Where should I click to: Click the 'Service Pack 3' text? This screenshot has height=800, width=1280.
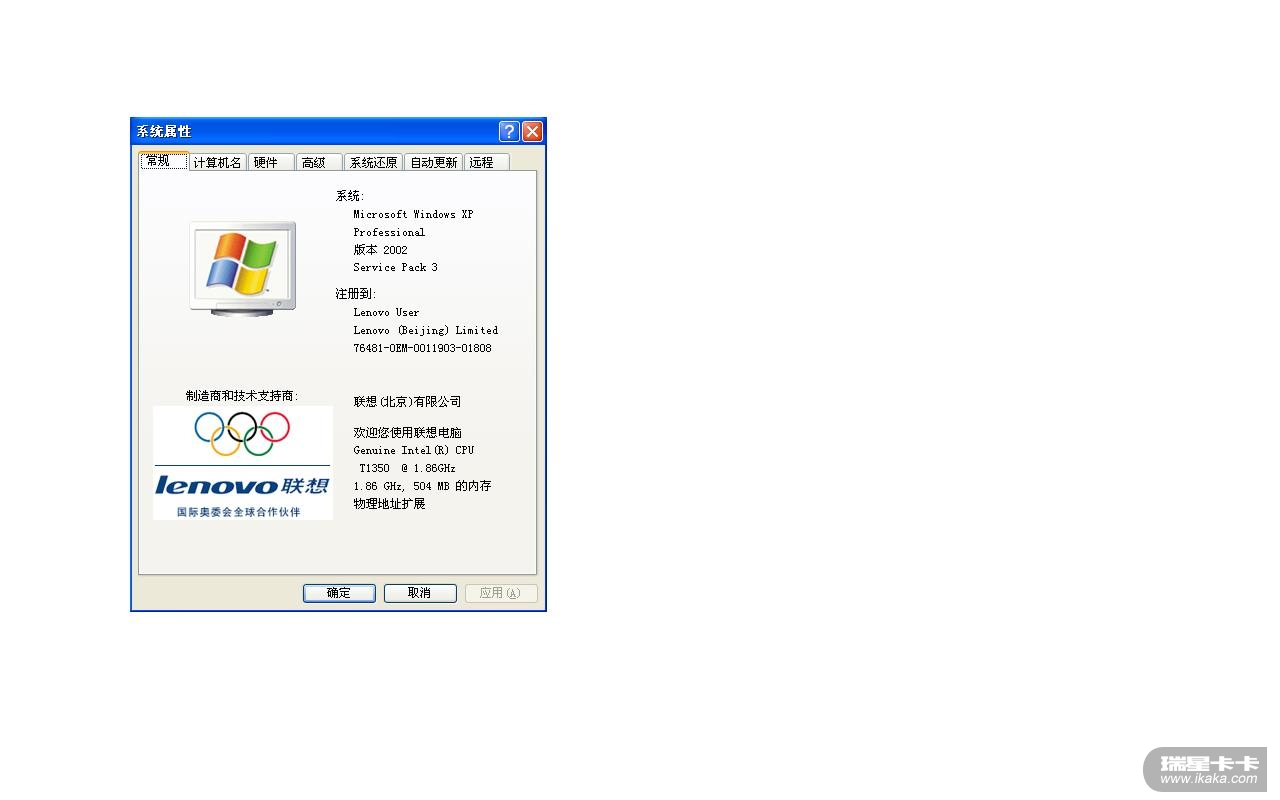click(395, 268)
